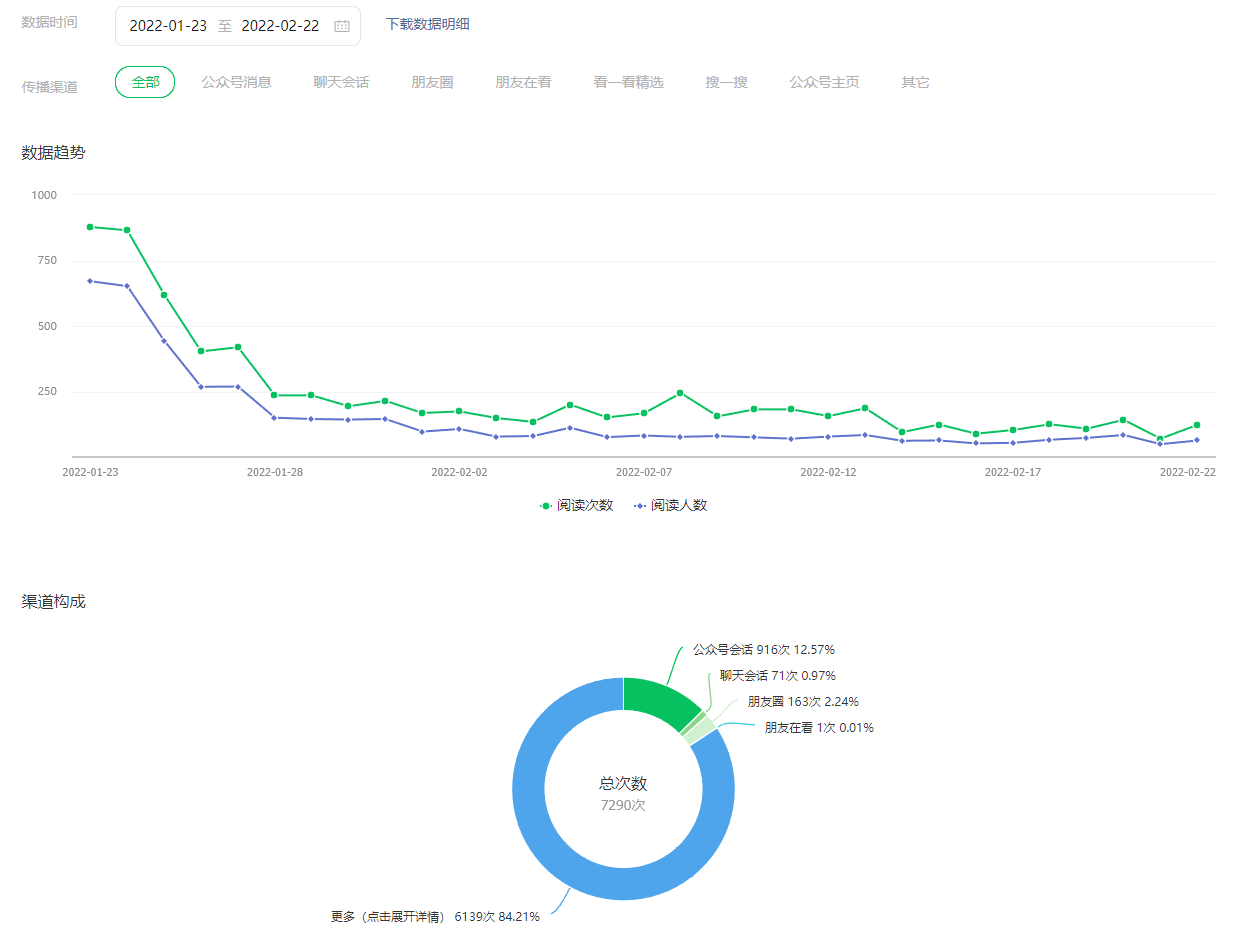Click the calendar icon in date range field
Screen dimensions: 1235x947
coord(342,26)
